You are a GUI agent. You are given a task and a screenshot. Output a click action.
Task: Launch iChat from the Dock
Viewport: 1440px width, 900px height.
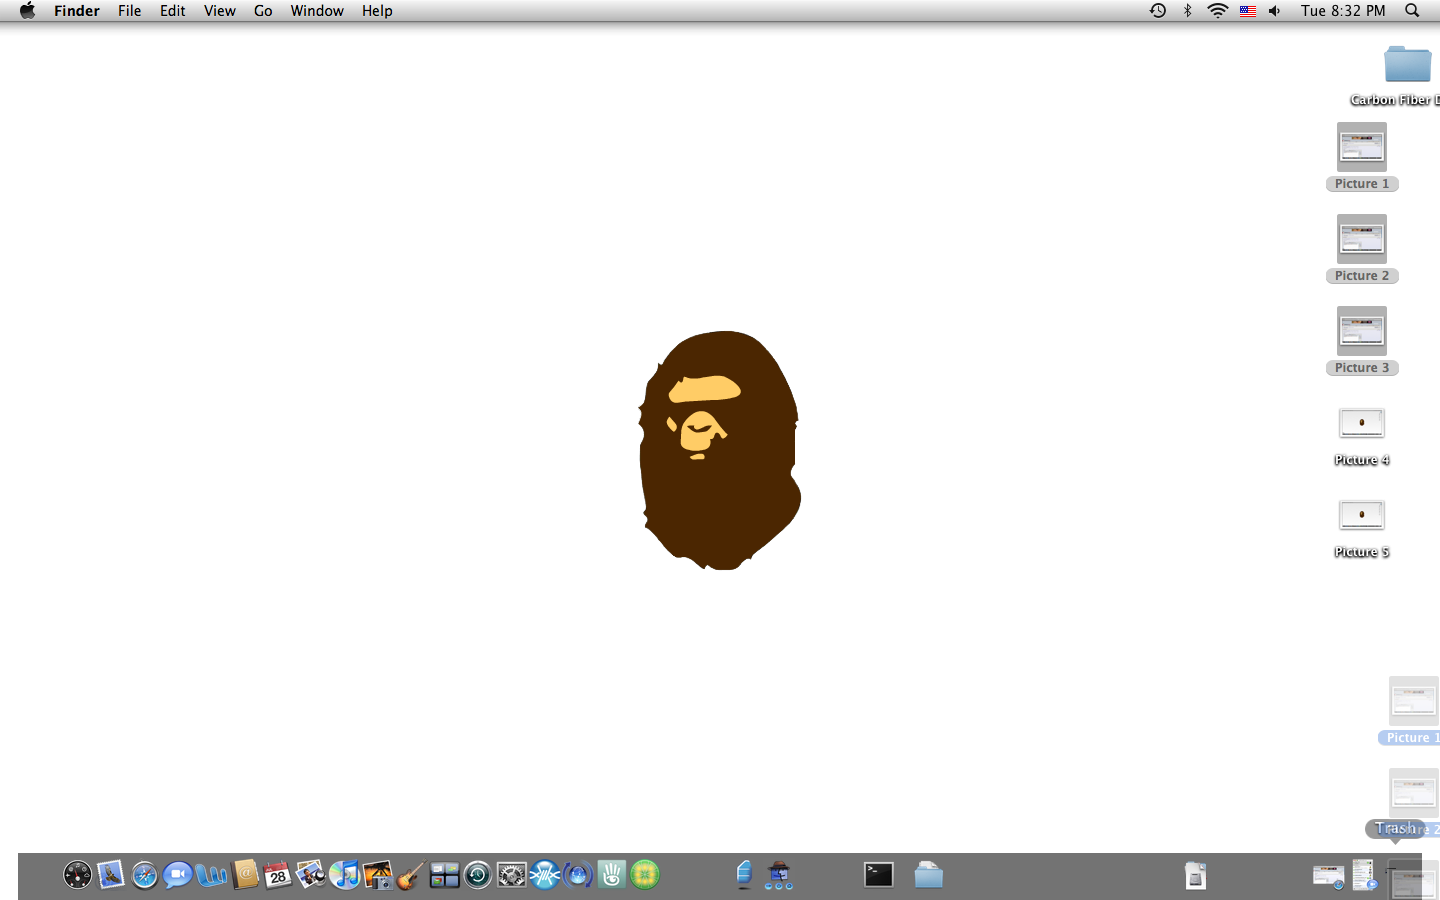point(178,875)
